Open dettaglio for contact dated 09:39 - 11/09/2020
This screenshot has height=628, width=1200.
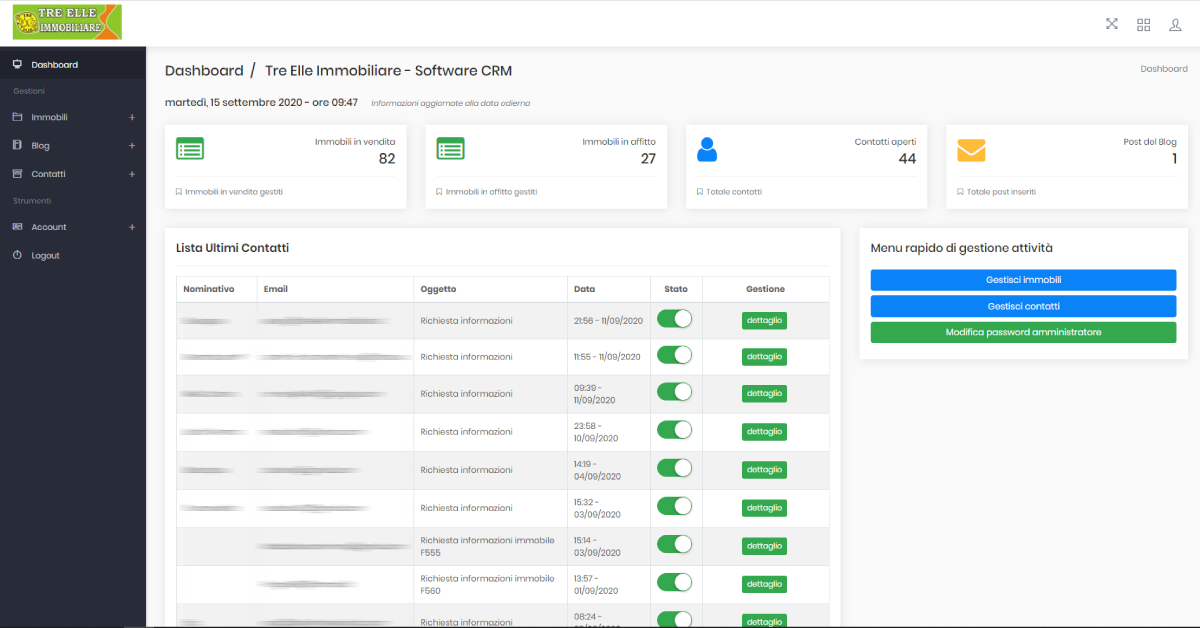tap(764, 394)
